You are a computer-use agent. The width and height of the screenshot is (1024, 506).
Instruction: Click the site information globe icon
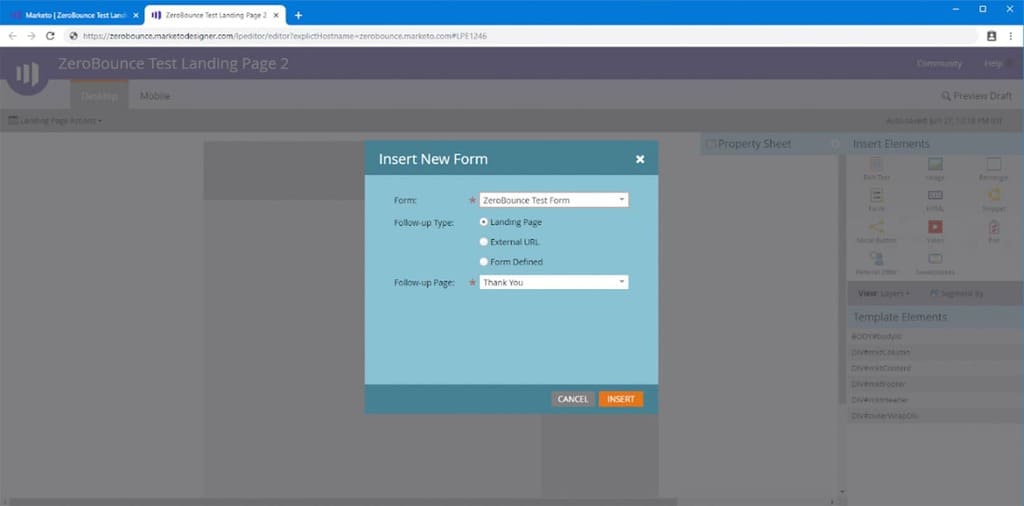click(x=73, y=36)
